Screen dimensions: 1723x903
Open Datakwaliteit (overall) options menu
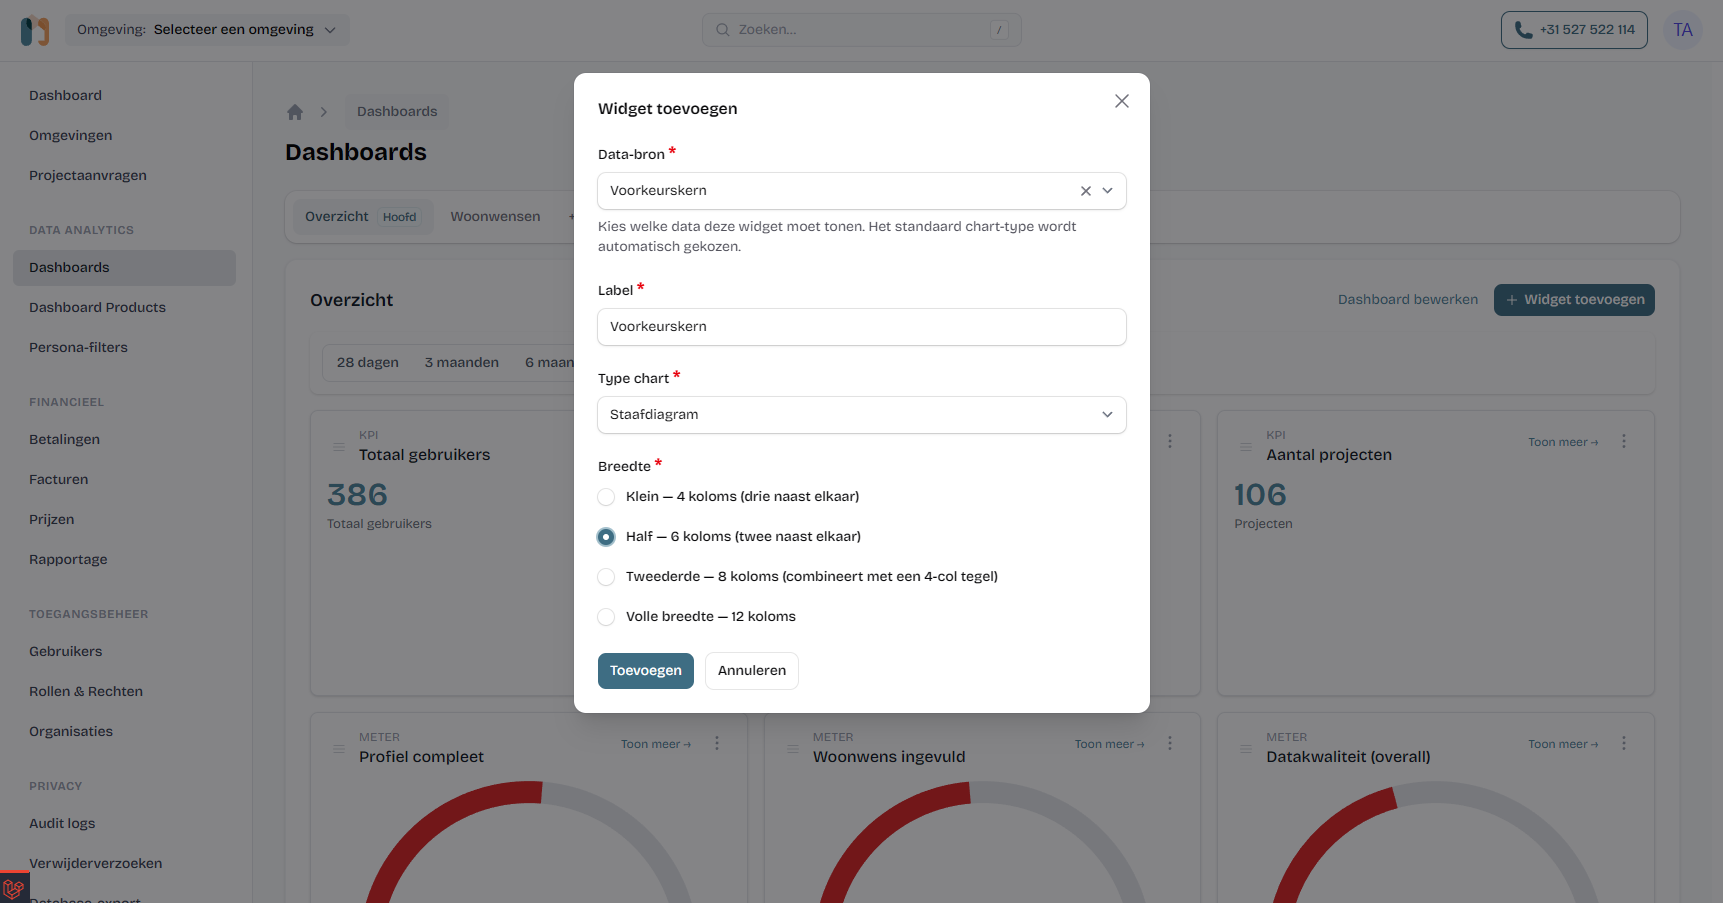pos(1624,743)
